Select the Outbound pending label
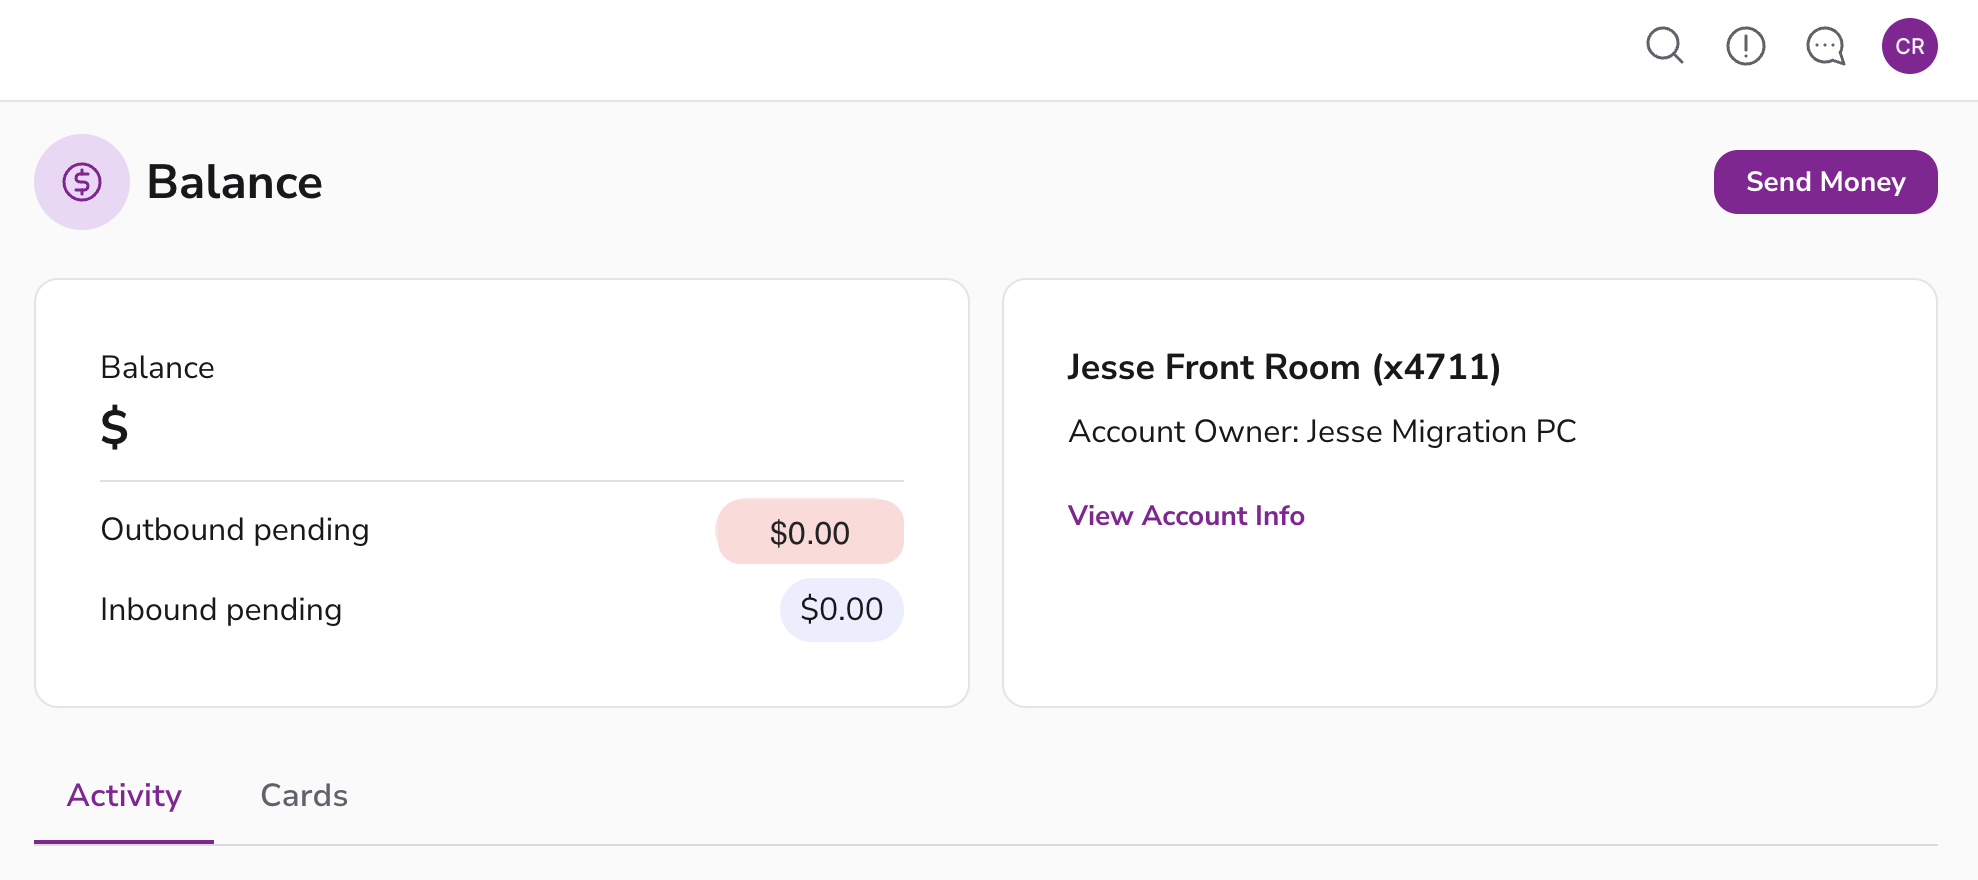Image resolution: width=1978 pixels, height=880 pixels. pos(235,530)
